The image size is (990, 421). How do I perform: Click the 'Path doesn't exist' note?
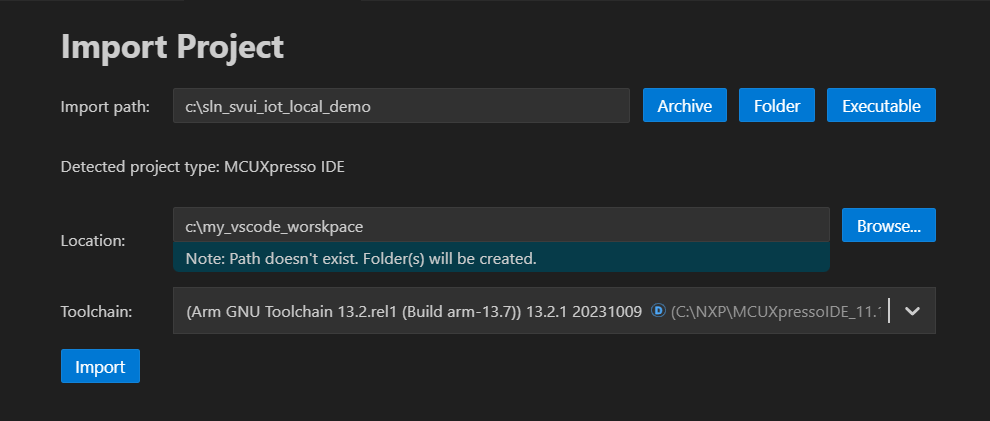[x=361, y=258]
